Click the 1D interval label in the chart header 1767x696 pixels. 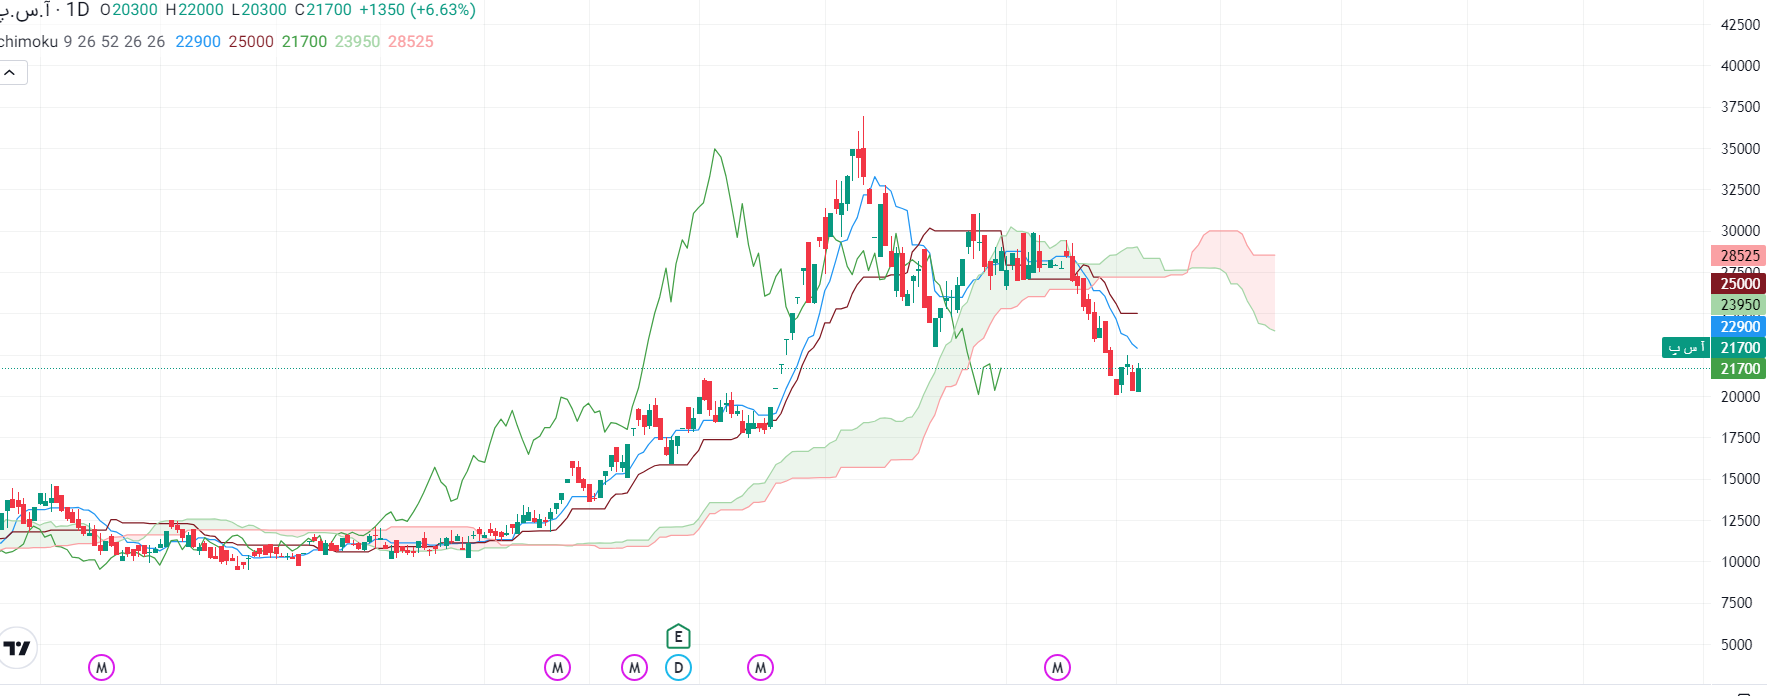click(x=78, y=10)
